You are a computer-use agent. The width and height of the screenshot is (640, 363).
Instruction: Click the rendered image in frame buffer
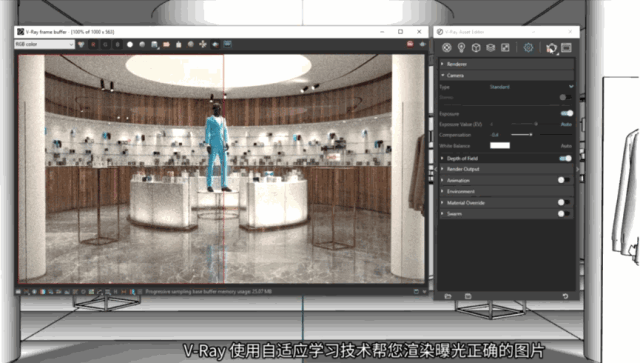point(222,169)
